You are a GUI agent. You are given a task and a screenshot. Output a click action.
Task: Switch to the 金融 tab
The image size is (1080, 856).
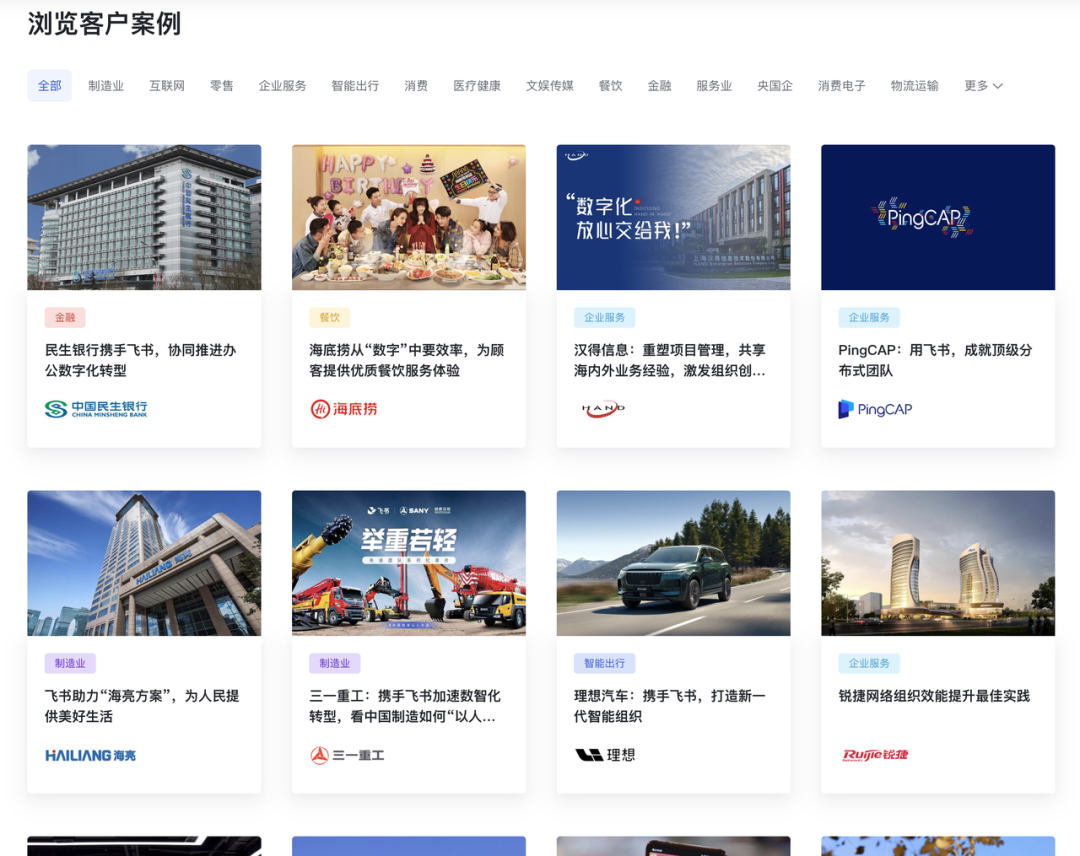pyautogui.click(x=659, y=86)
